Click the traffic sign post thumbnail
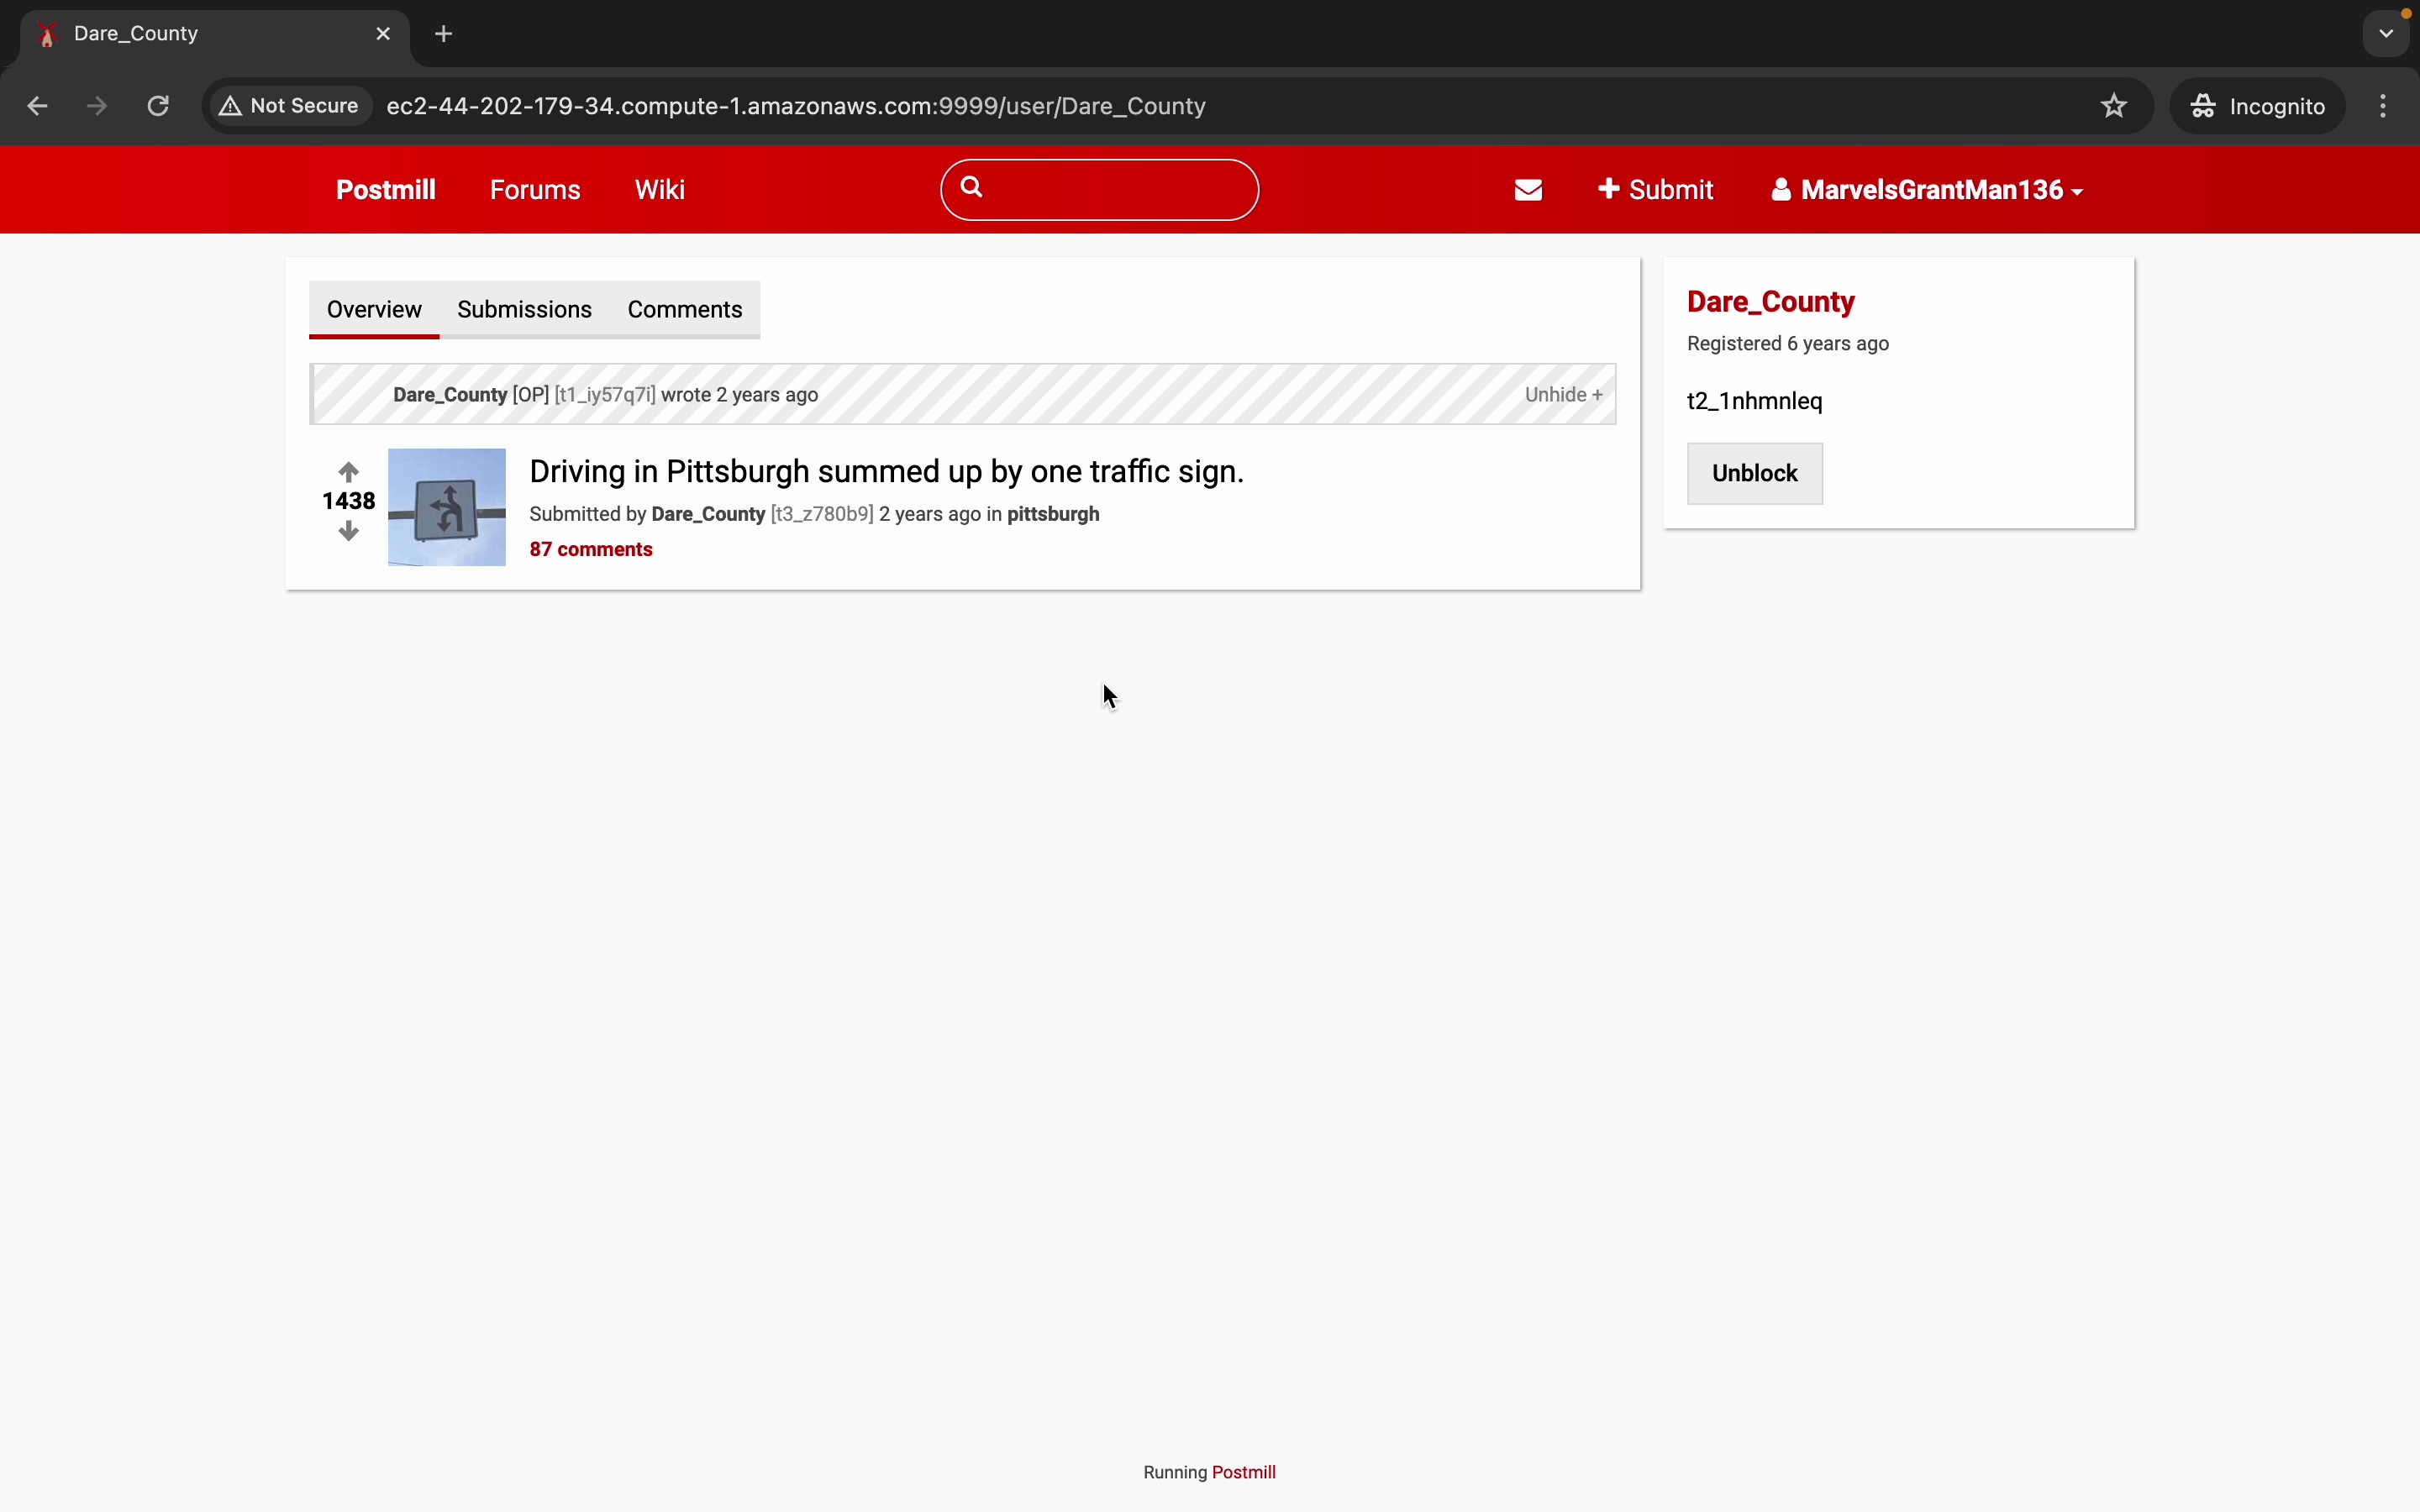 pyautogui.click(x=446, y=507)
